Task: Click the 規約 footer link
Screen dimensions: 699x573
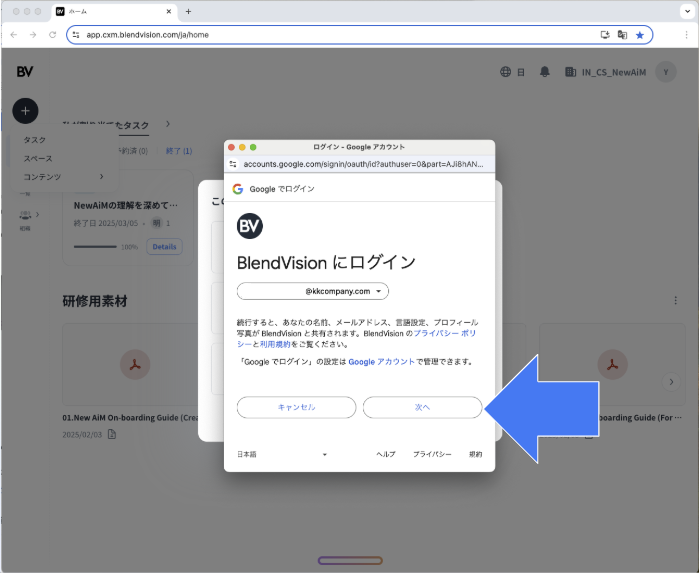Action: click(475, 454)
